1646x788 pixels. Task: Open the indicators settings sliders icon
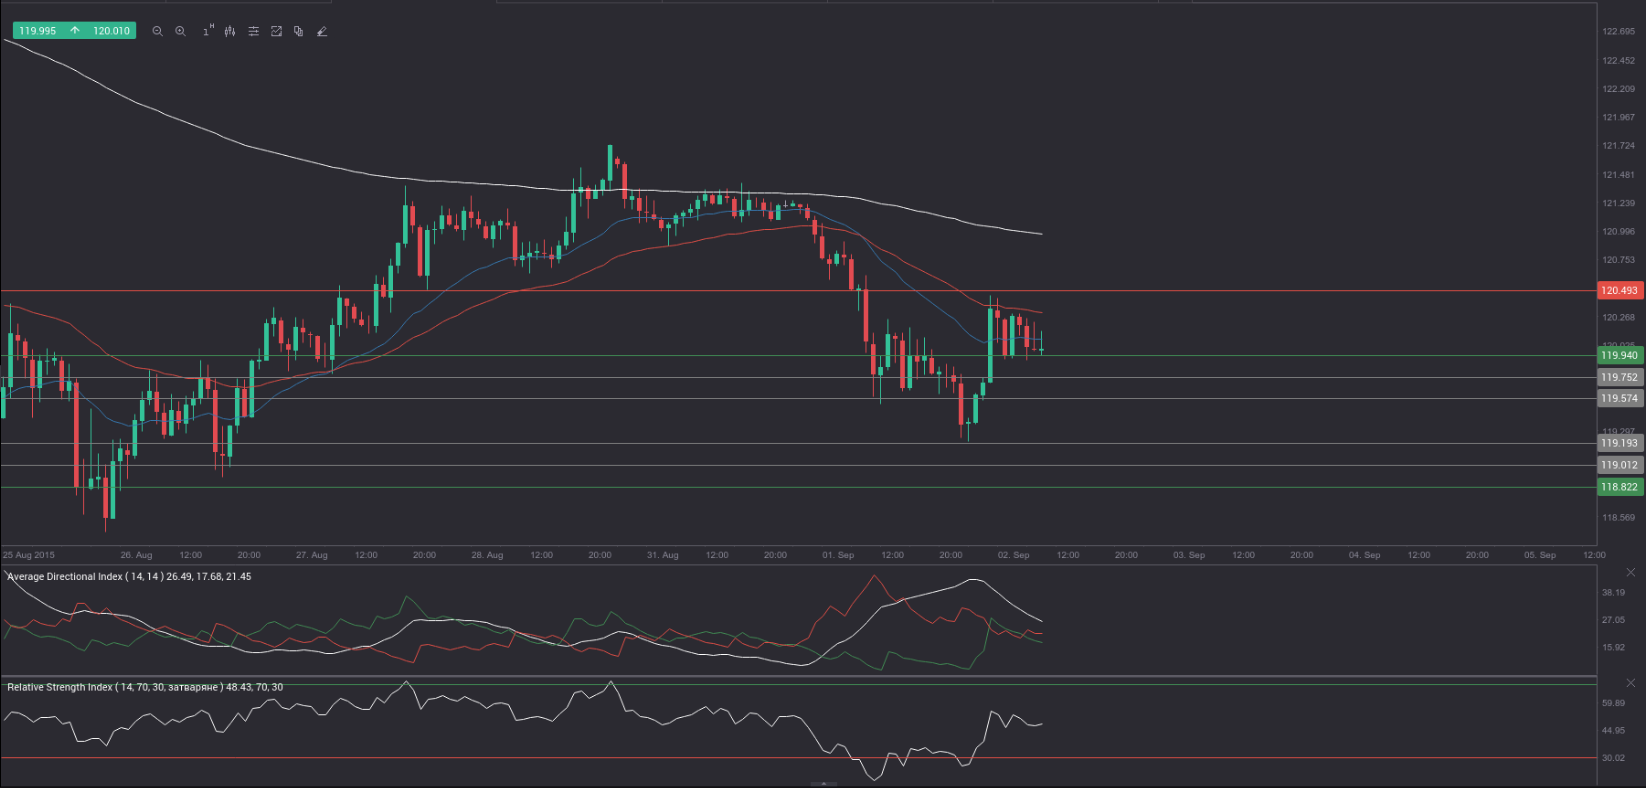(x=254, y=32)
